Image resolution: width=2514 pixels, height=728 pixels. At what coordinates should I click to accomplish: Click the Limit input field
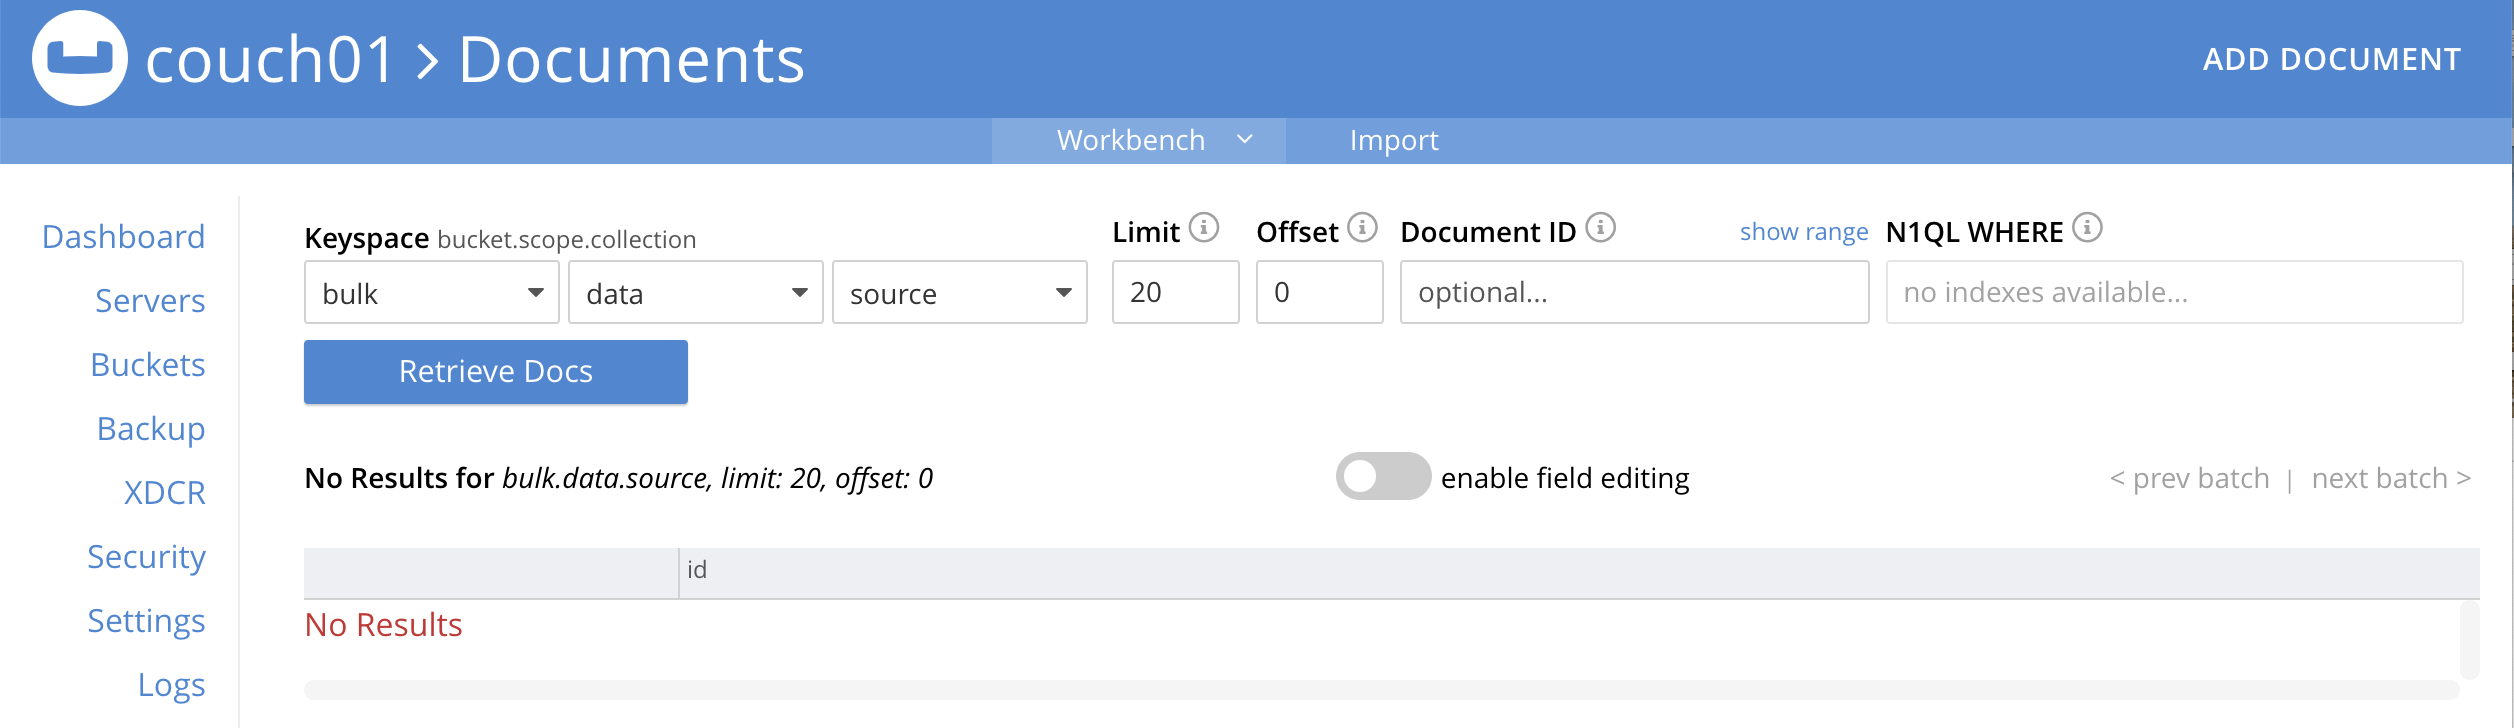click(1175, 293)
